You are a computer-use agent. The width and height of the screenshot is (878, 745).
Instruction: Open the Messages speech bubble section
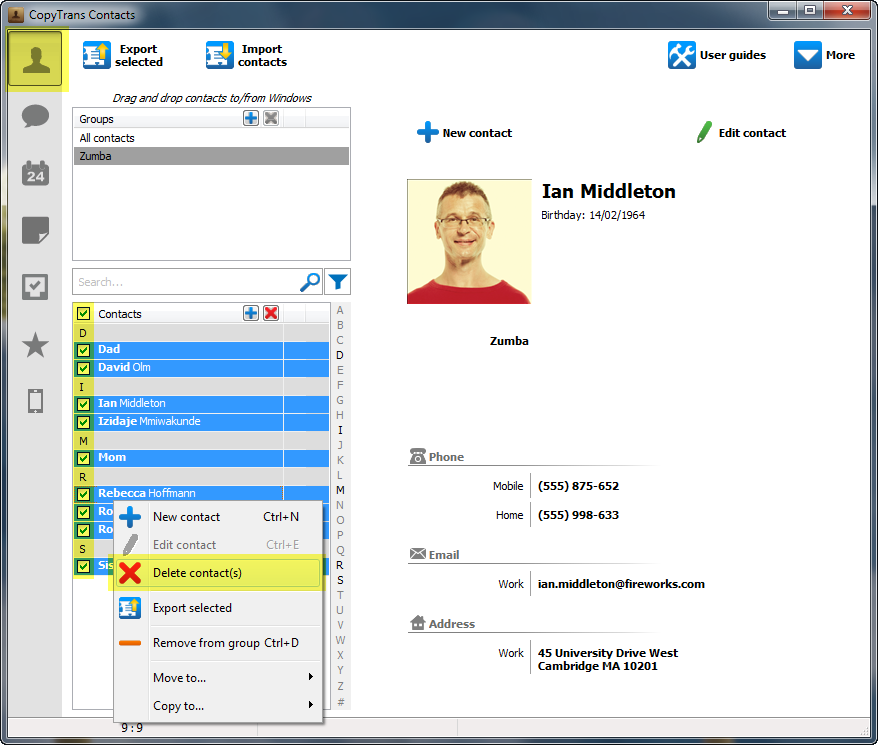[35, 116]
